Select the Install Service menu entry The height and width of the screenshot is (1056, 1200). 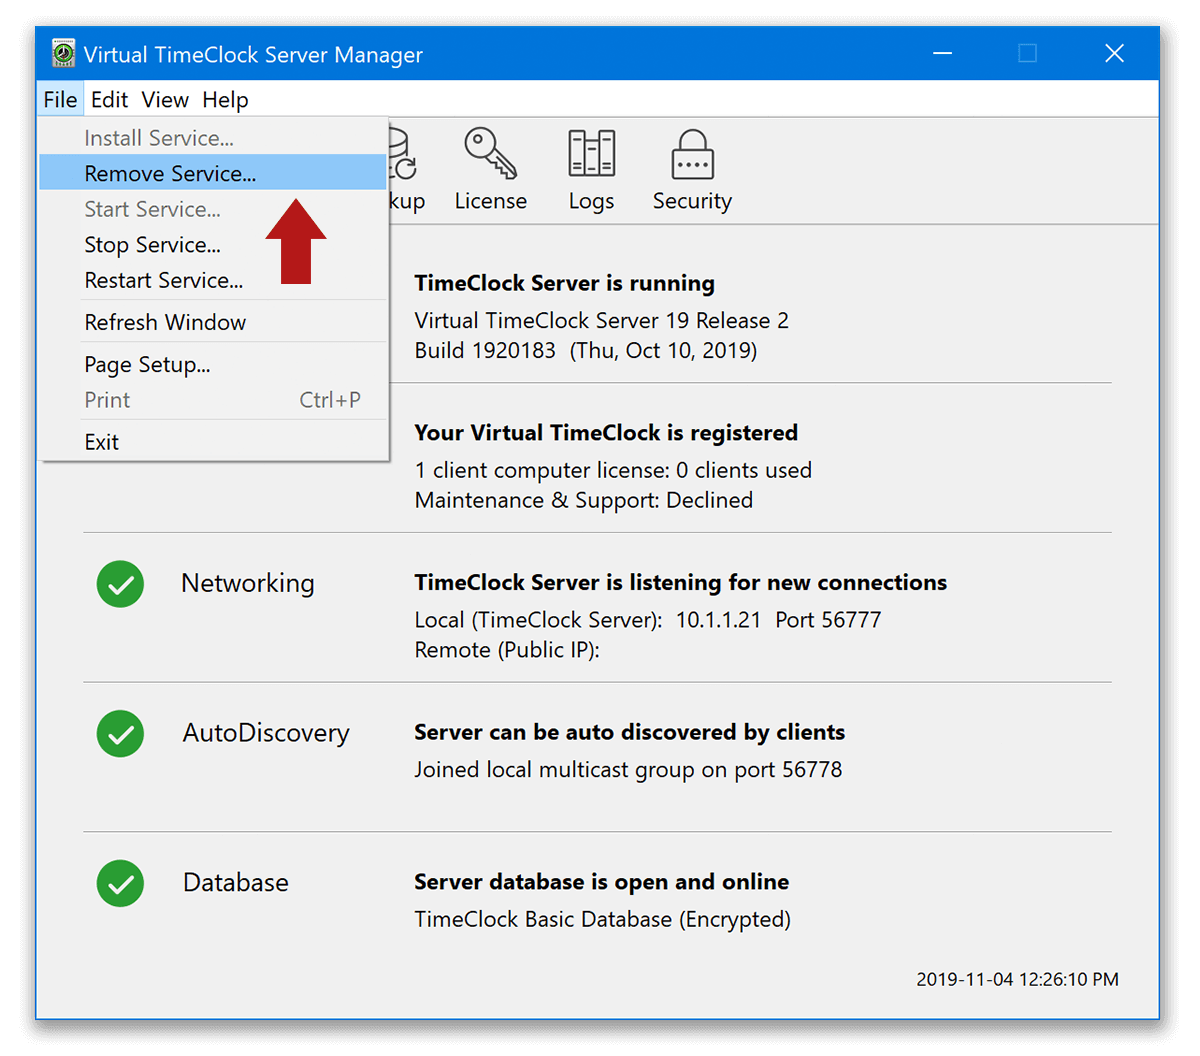[159, 137]
